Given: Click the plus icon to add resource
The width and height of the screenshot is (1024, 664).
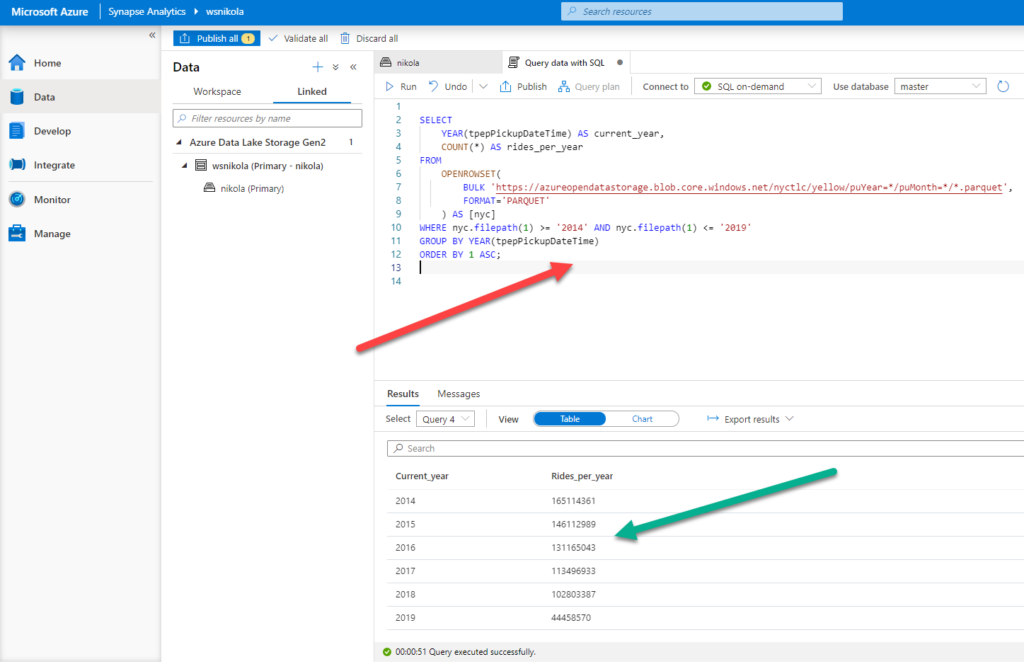Looking at the screenshot, I should click(x=317, y=67).
